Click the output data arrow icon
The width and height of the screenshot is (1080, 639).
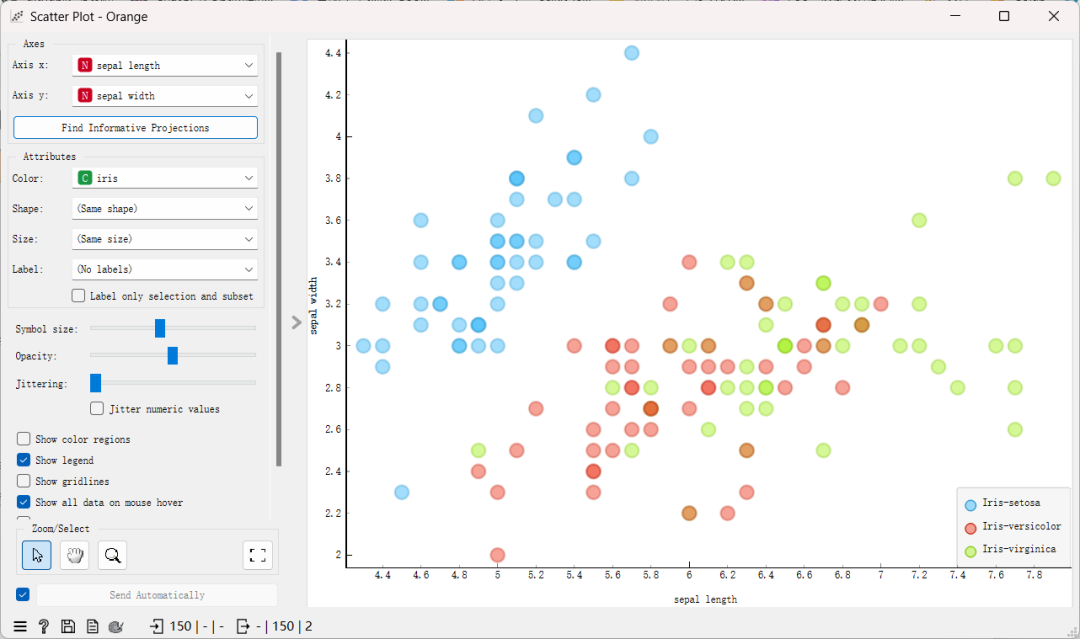coord(242,626)
